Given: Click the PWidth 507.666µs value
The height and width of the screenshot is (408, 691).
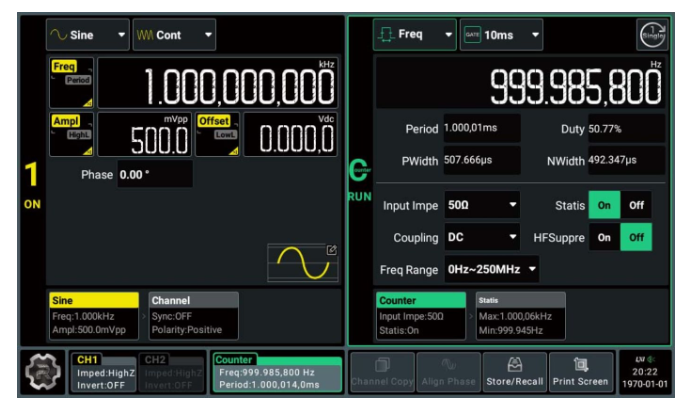Looking at the screenshot, I should (x=482, y=160).
